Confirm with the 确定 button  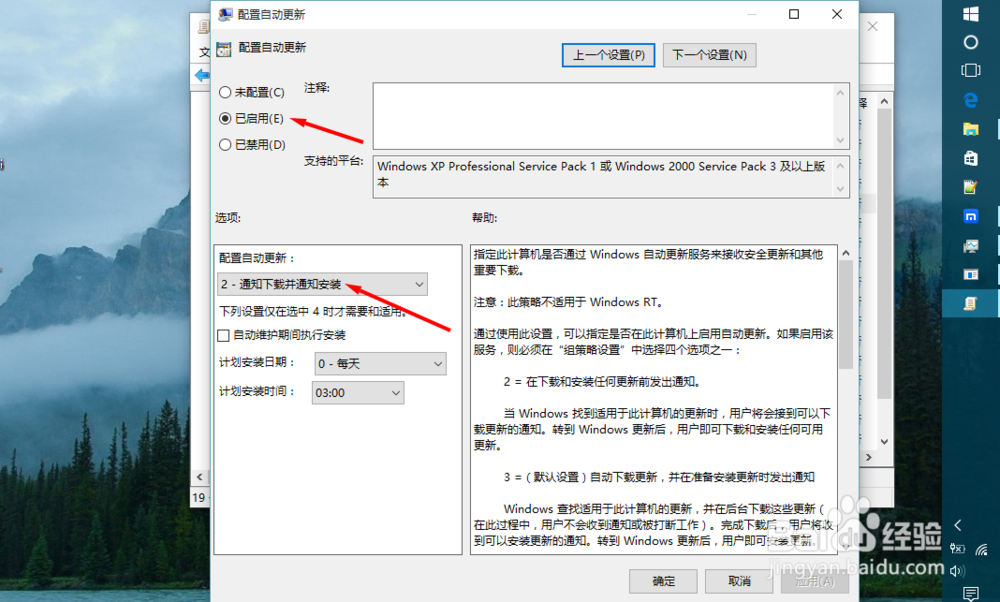(x=664, y=581)
